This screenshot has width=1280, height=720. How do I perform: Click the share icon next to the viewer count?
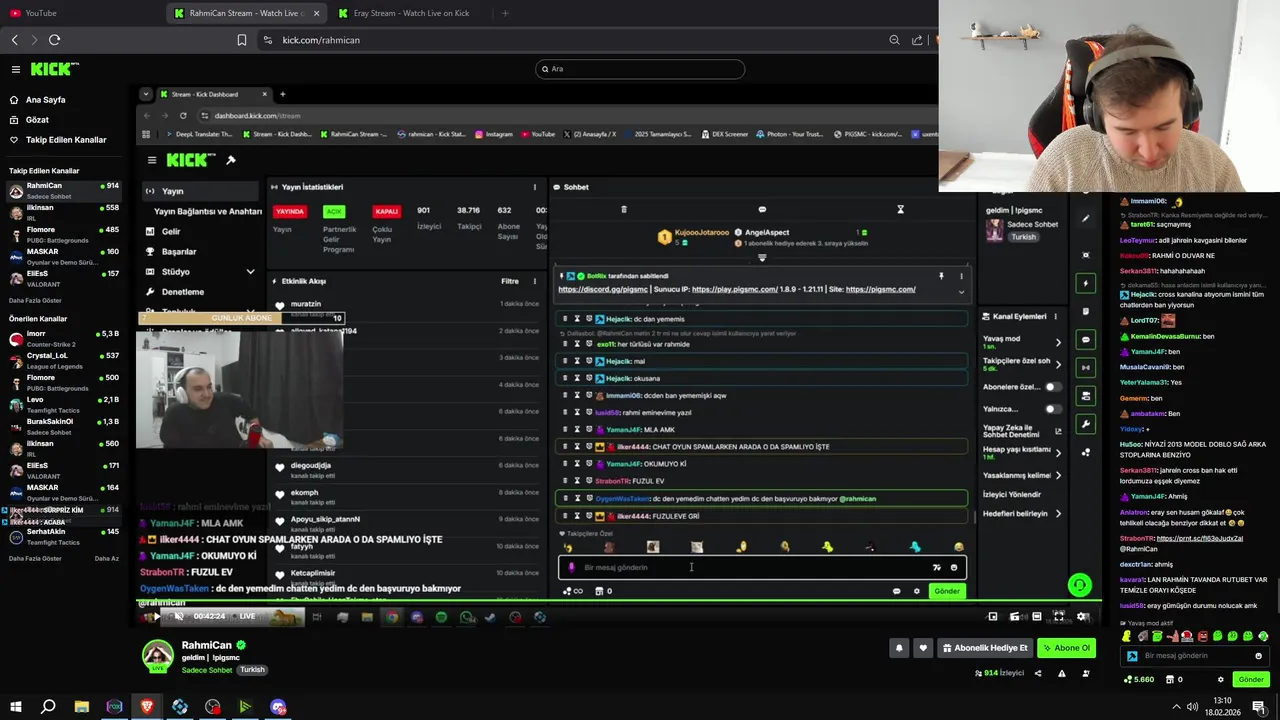click(1038, 673)
